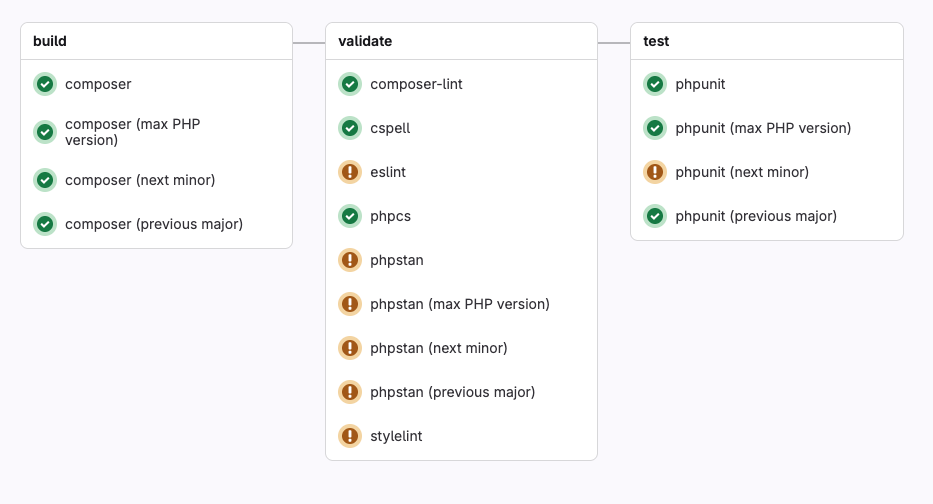This screenshot has height=504, width=933.
Task: Click the passed status icon for composer job
Action: click(x=45, y=84)
